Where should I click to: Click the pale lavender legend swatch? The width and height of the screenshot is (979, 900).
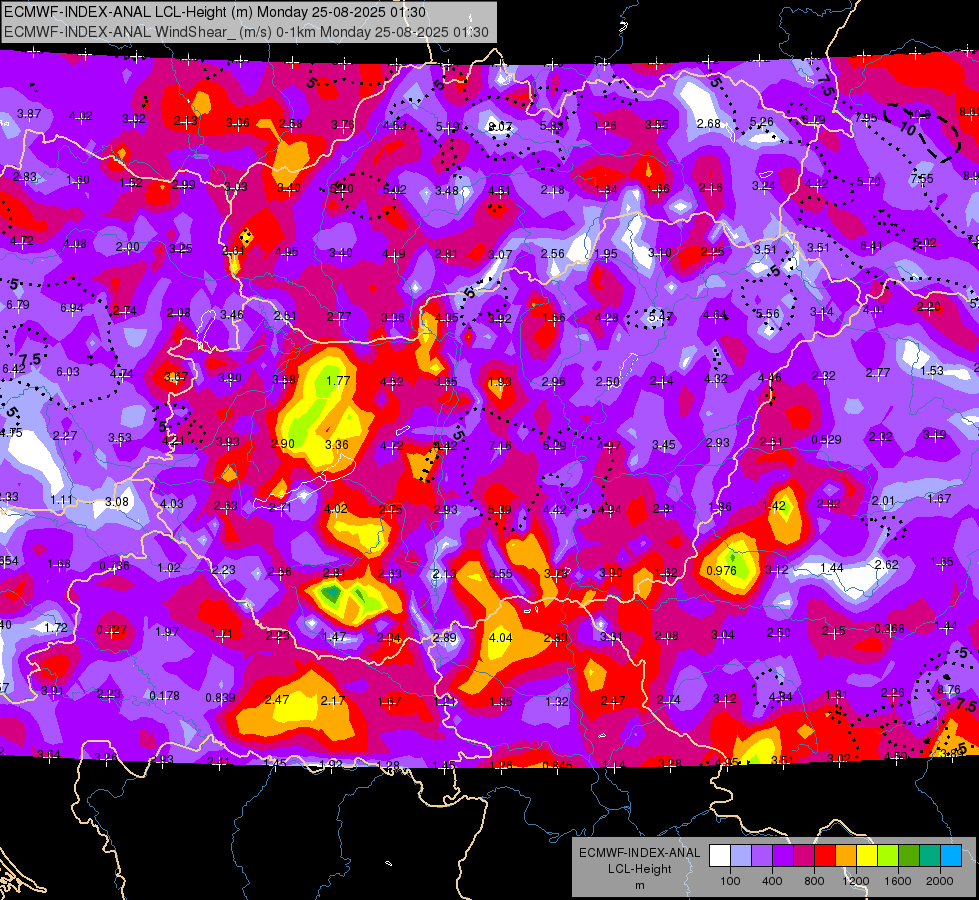[x=741, y=856]
